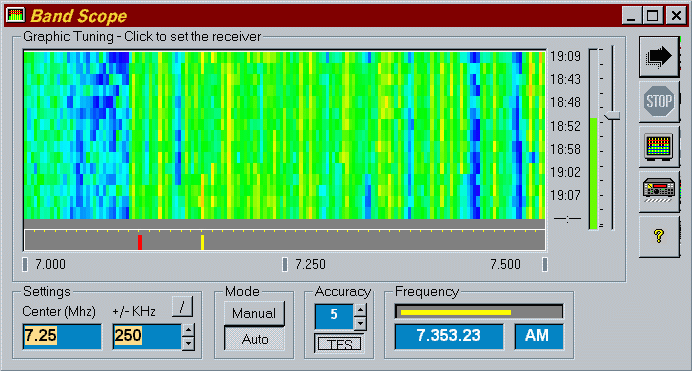Select Manual mode
Viewport: 692px width, 371px height.
click(x=254, y=313)
